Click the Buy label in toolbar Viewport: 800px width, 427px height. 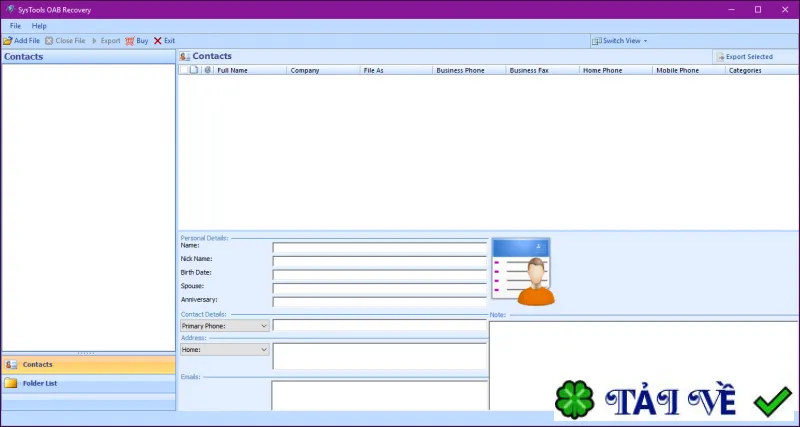coord(142,41)
